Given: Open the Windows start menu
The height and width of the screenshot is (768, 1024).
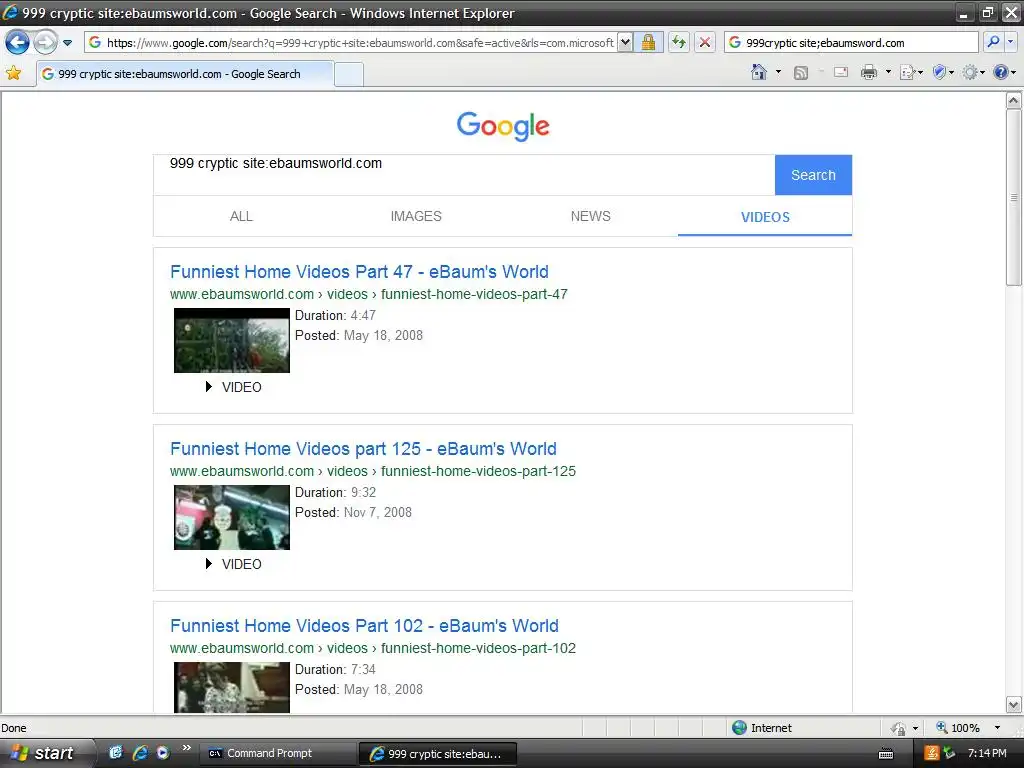Looking at the screenshot, I should 46,753.
